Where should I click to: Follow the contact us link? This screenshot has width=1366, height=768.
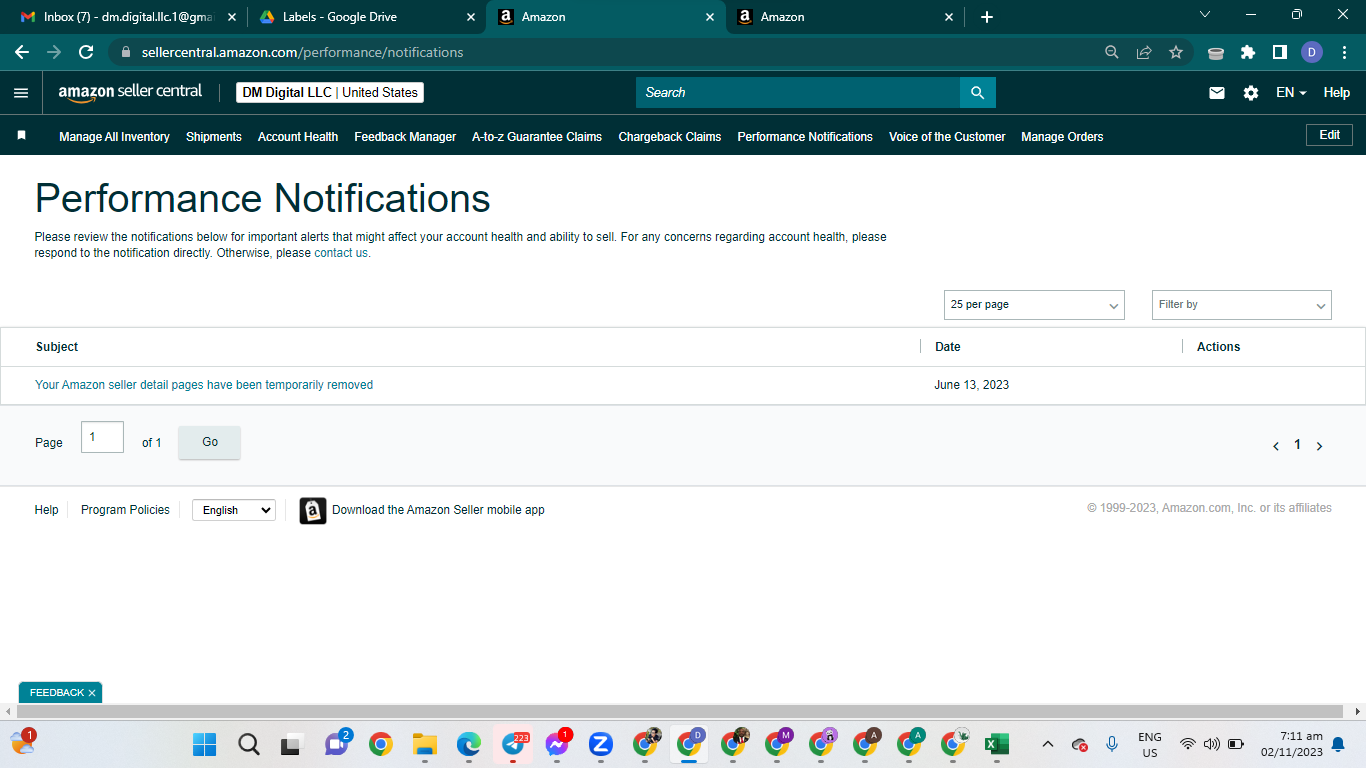pyautogui.click(x=341, y=253)
